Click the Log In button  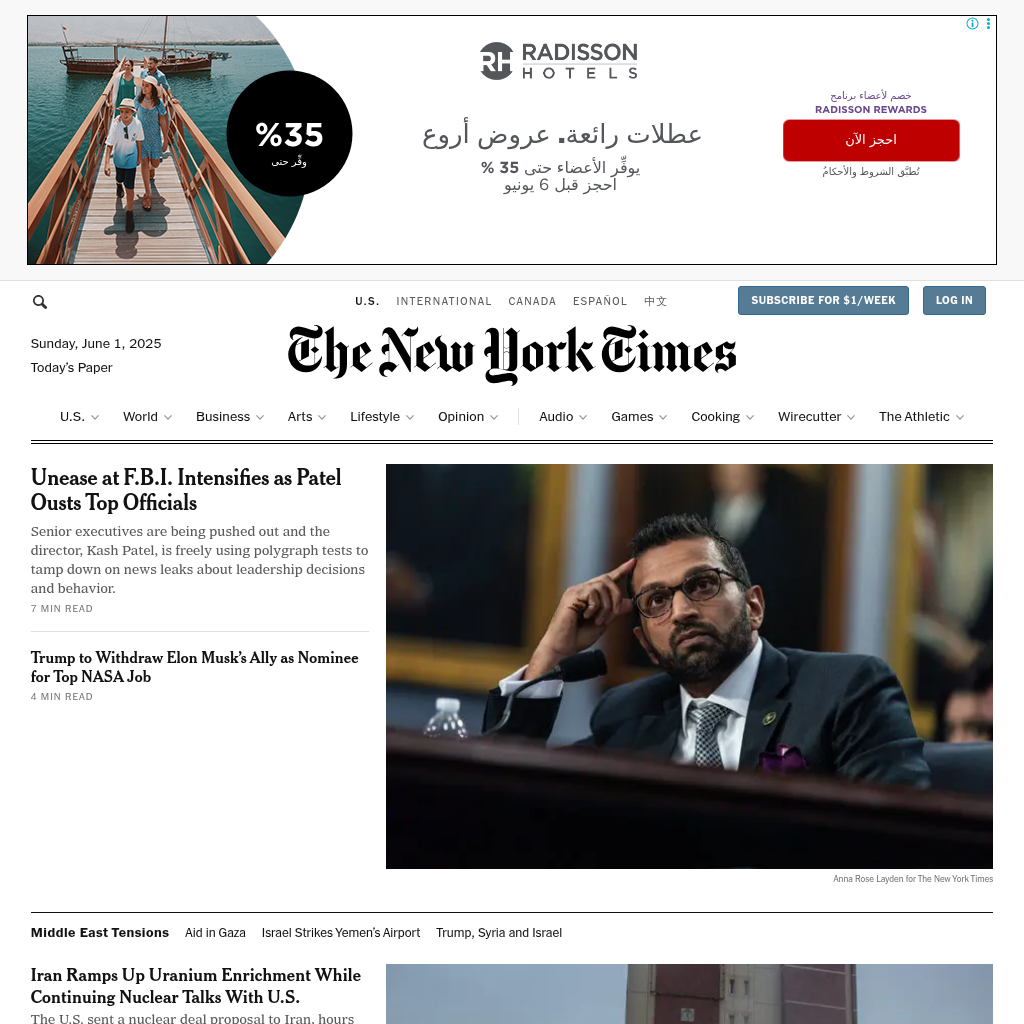pyautogui.click(x=954, y=300)
